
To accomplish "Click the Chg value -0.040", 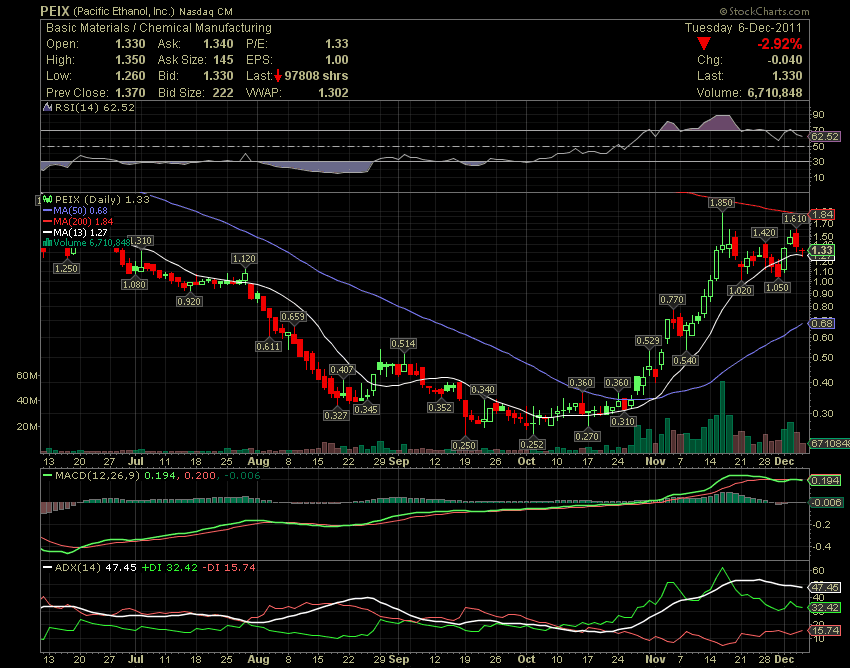I will click(x=784, y=60).
